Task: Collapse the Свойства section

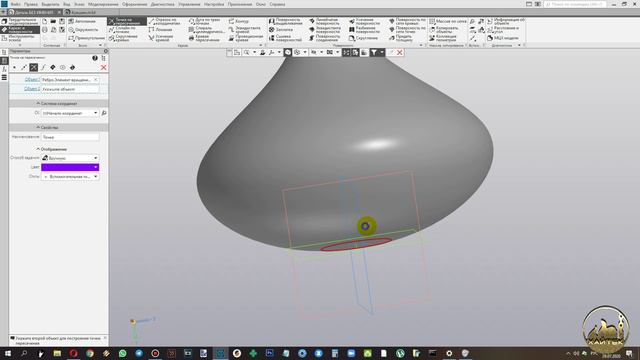Action: pos(58,127)
